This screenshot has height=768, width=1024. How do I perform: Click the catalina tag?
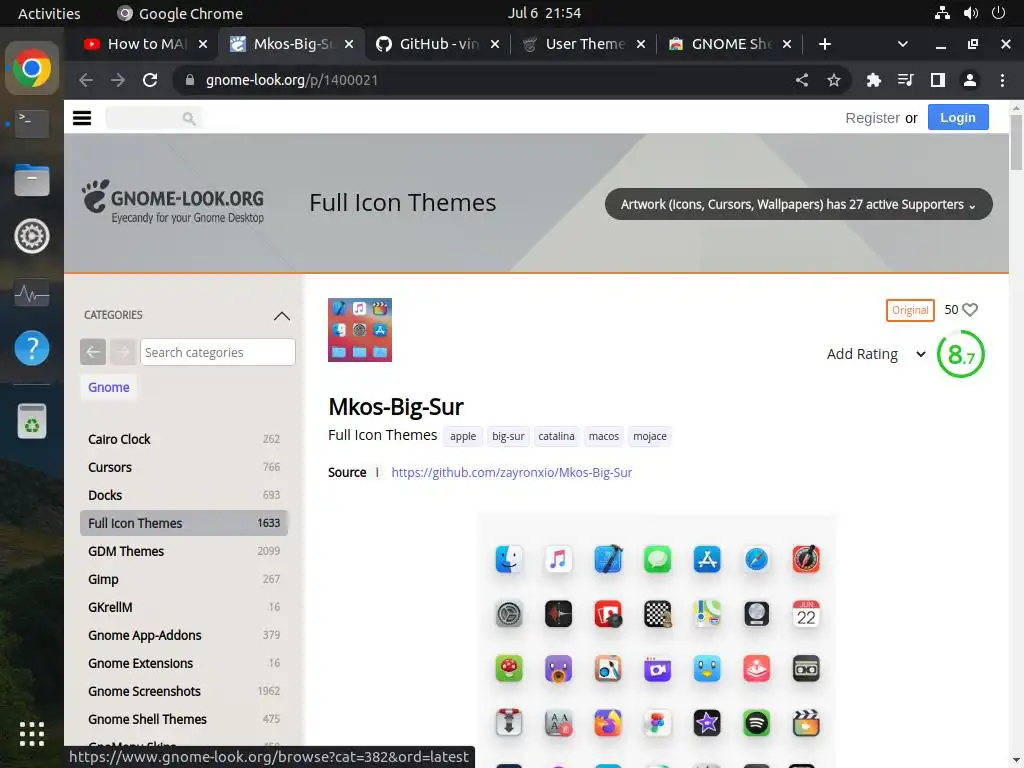[x=556, y=436]
